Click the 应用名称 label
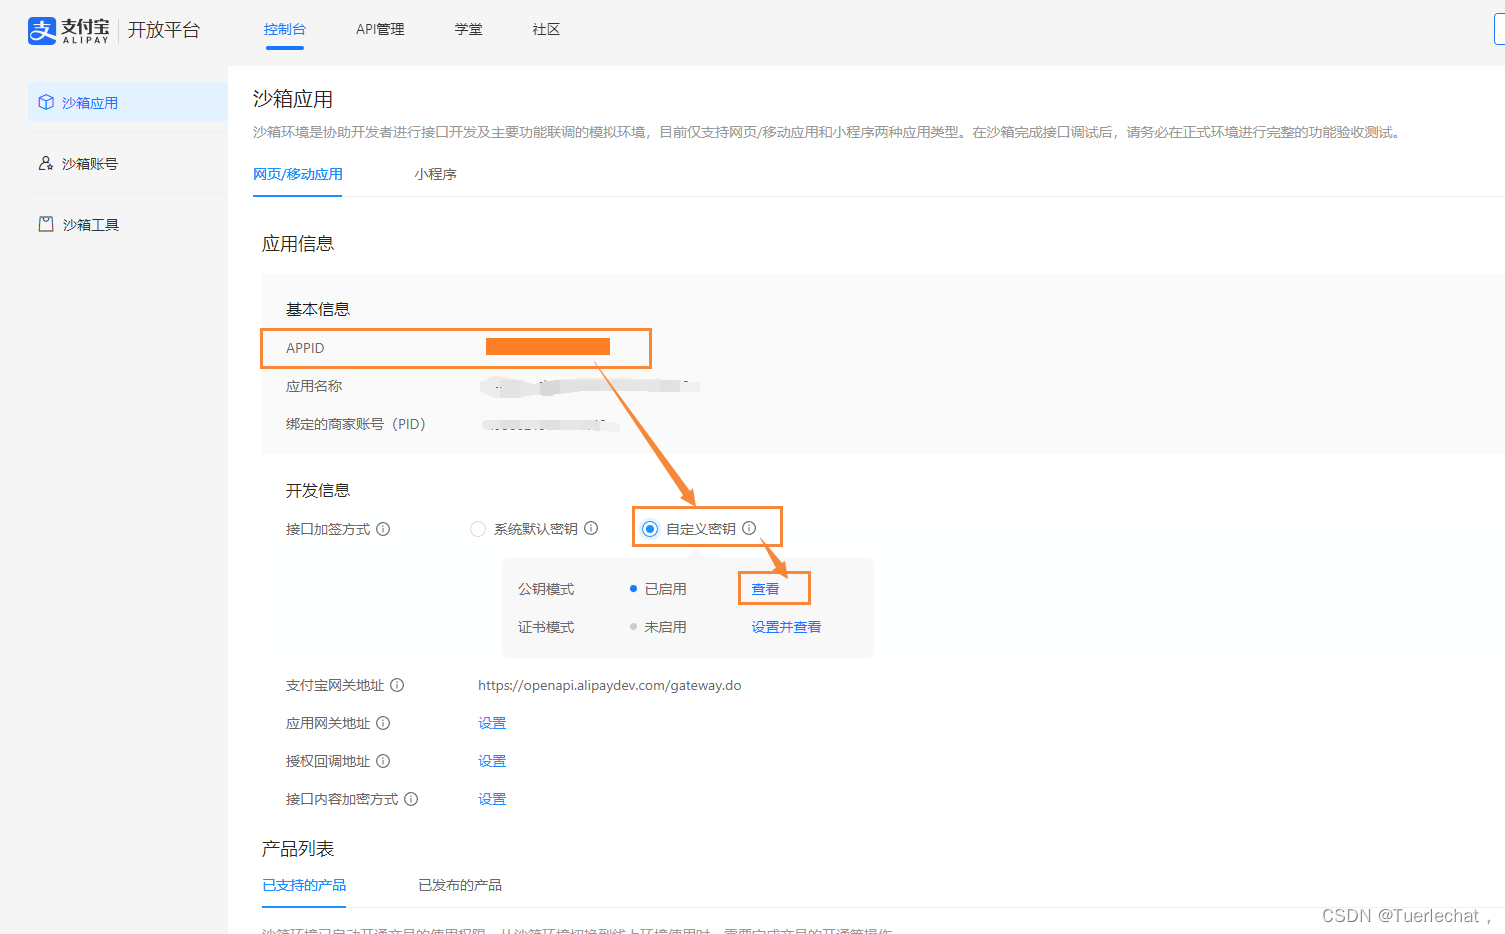This screenshot has width=1505, height=934. coord(314,386)
